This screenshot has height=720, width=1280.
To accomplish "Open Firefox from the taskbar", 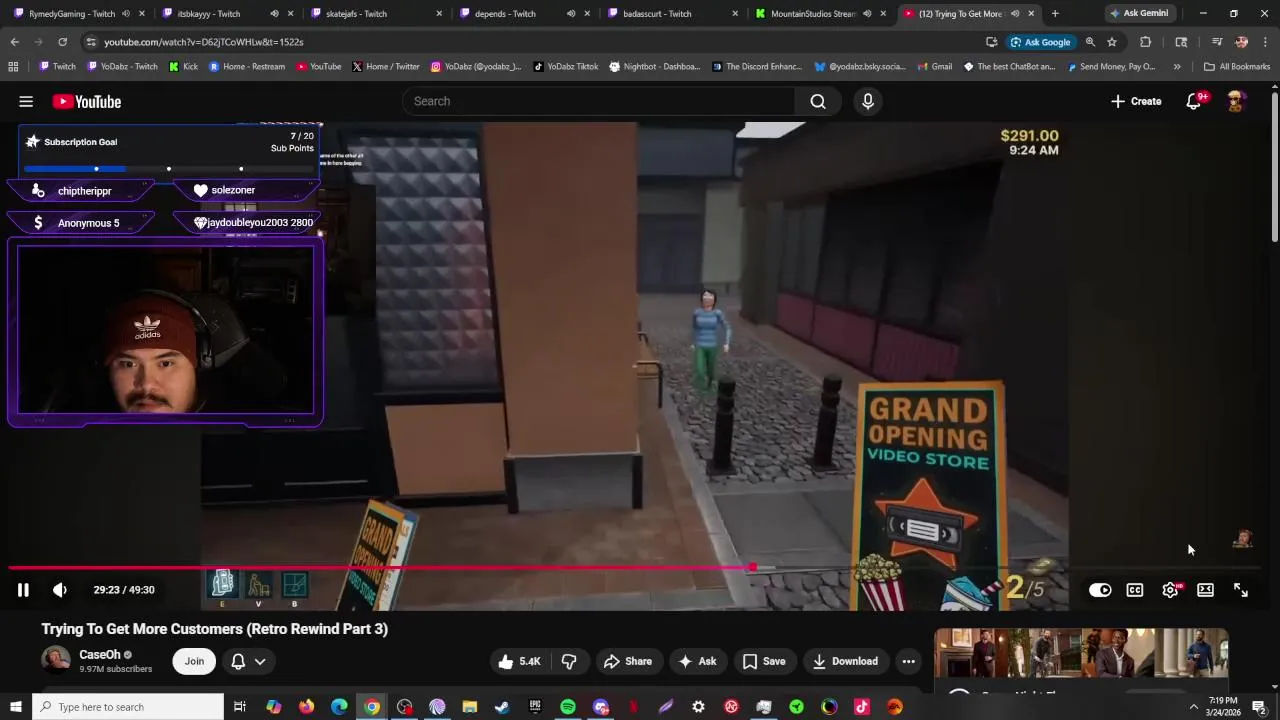I will point(306,707).
